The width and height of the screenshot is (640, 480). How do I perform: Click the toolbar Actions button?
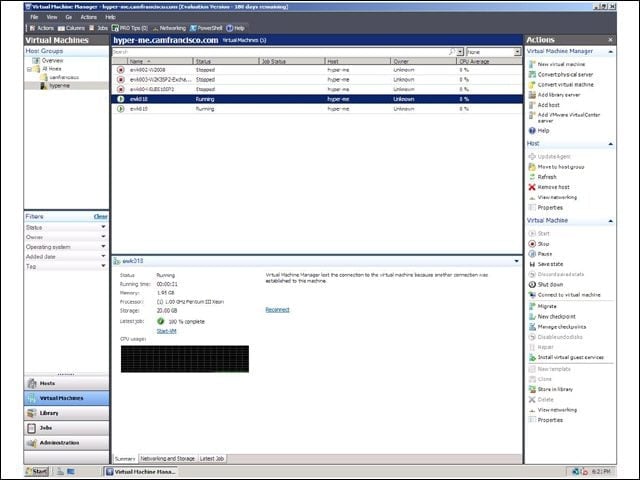point(42,28)
